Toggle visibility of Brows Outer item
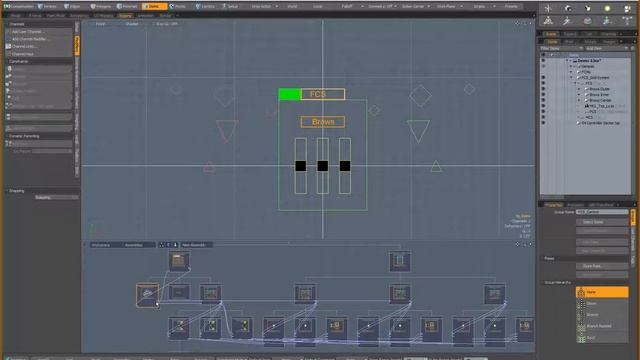This screenshot has width=640, height=360. tap(543, 89)
